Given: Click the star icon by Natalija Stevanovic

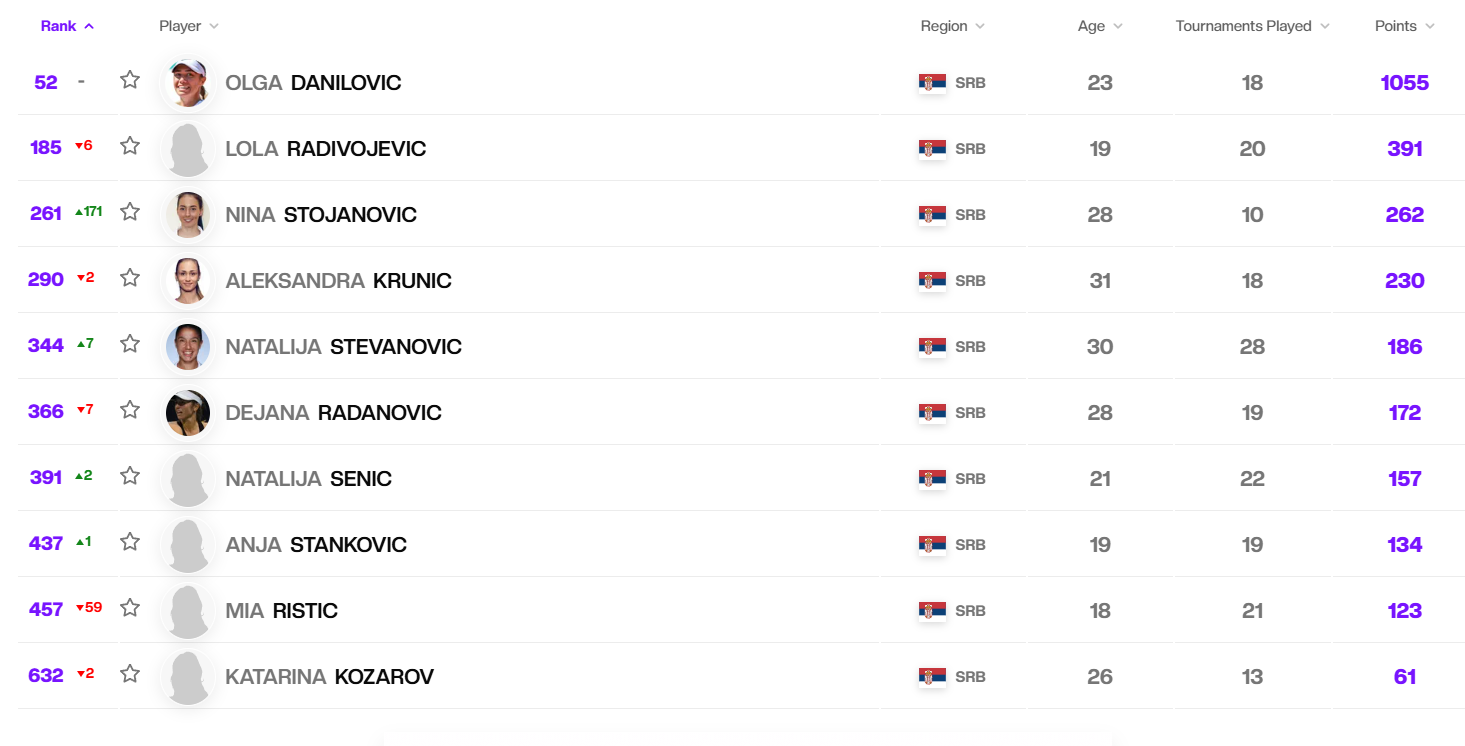Looking at the screenshot, I should 130,344.
